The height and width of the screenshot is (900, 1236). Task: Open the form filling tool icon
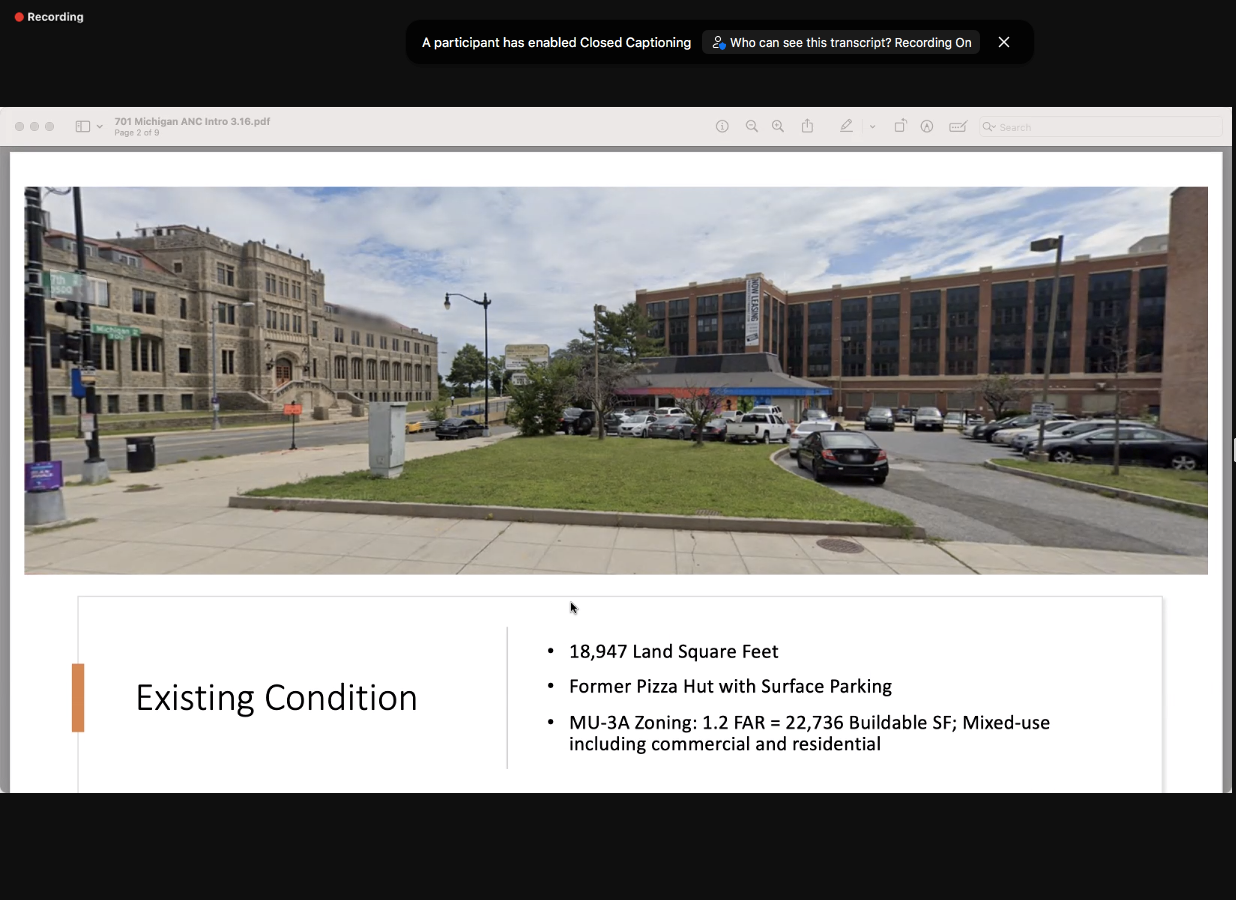click(958, 126)
